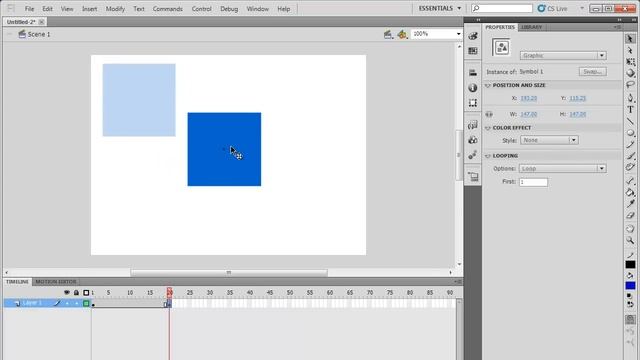The height and width of the screenshot is (360, 640).
Task: Open the Looping Options dropdown
Action: click(562, 169)
